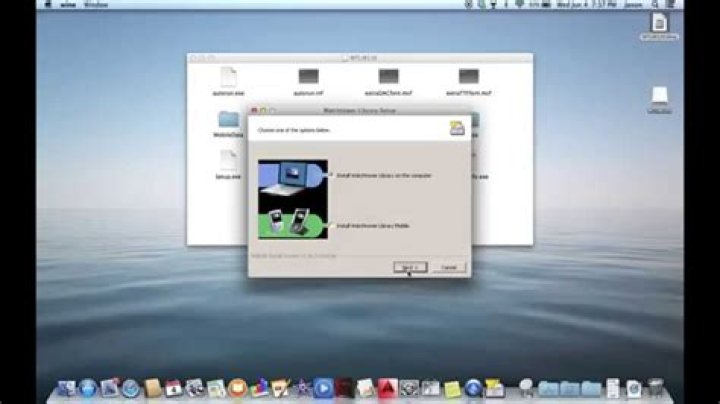
Task: Select the autorun.exe file icon
Action: (228, 77)
